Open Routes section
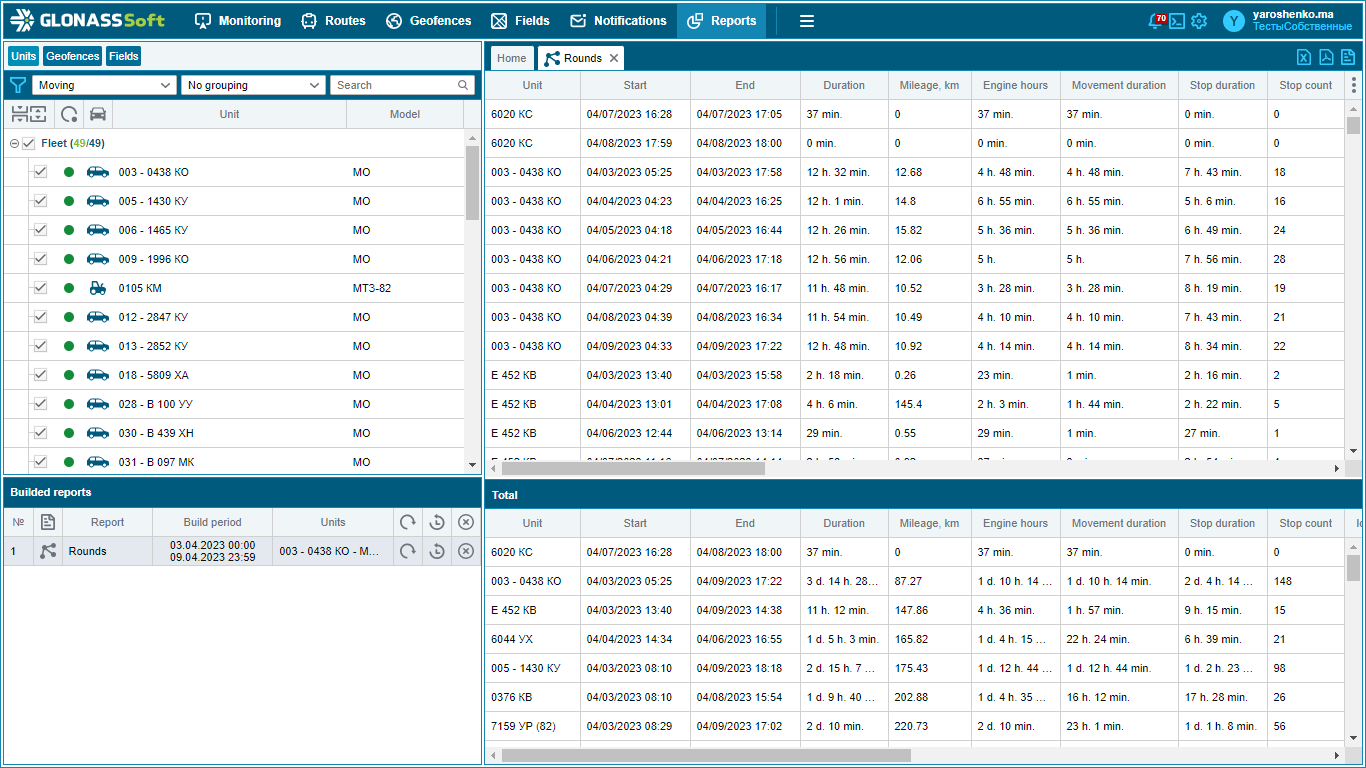This screenshot has width=1366, height=768. pyautogui.click(x=333, y=21)
